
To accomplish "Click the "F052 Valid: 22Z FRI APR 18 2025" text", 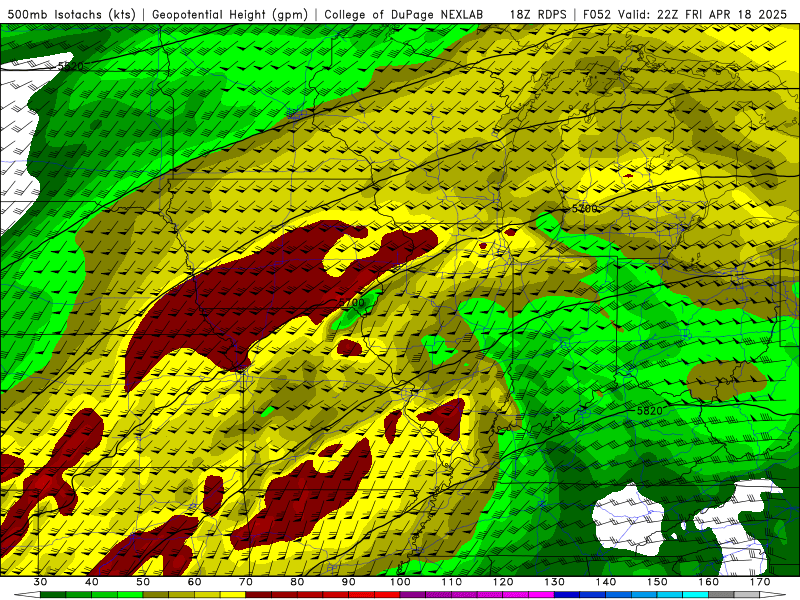I will coord(685,15).
